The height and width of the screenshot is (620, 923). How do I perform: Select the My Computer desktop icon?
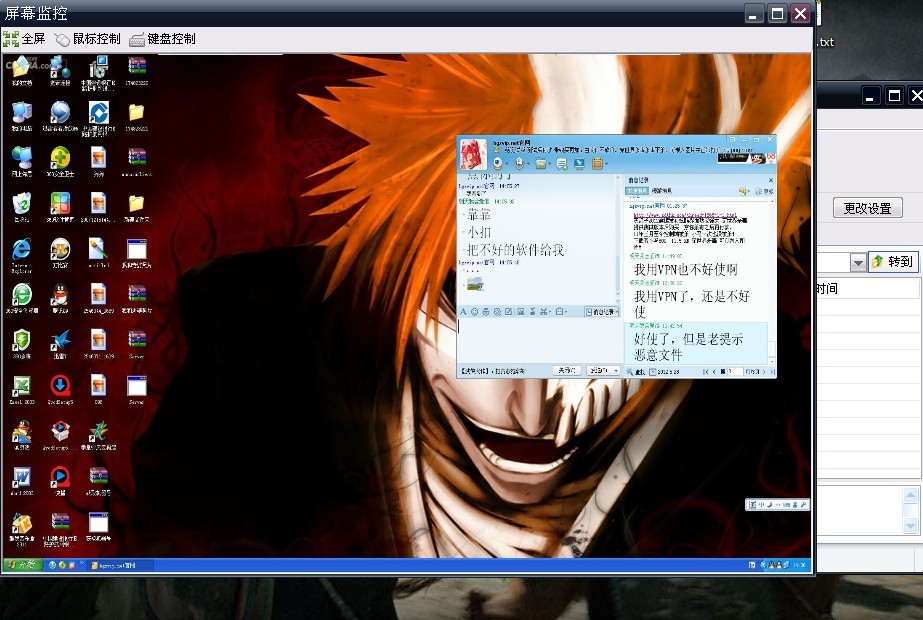point(22,116)
